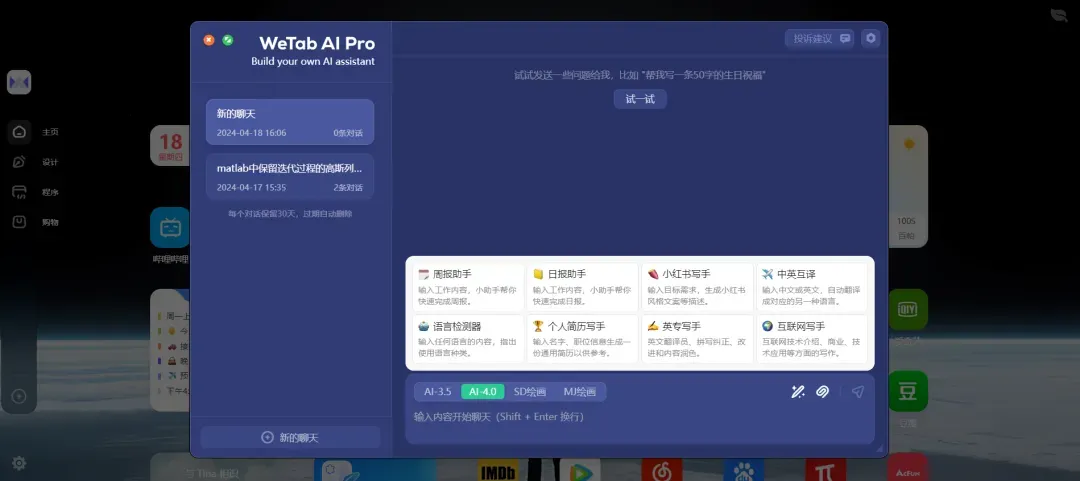Click the 每个对话保留30天 notice text
Screen dimensions: 1080x481
[290, 214]
